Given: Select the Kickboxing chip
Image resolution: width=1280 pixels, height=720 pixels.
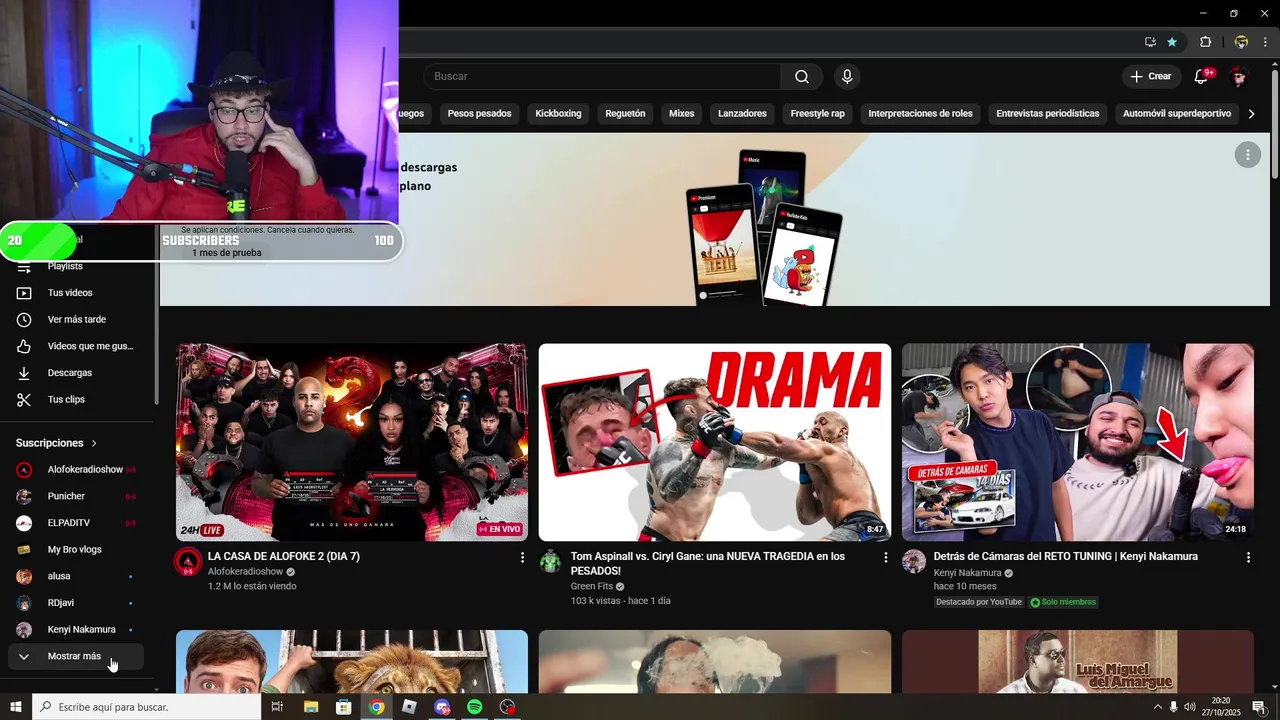Looking at the screenshot, I should (x=558, y=113).
